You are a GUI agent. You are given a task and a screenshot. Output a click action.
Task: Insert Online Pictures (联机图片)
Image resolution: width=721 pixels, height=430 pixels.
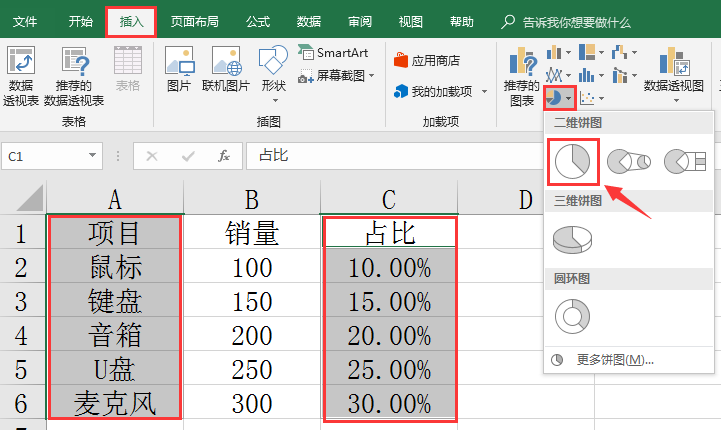pyautogui.click(x=226, y=69)
